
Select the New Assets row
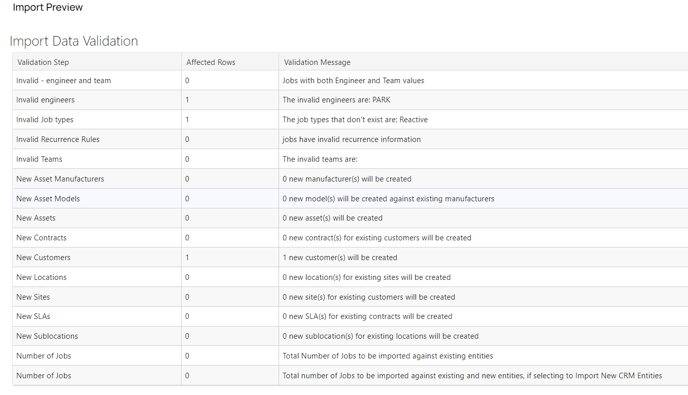(x=350, y=218)
